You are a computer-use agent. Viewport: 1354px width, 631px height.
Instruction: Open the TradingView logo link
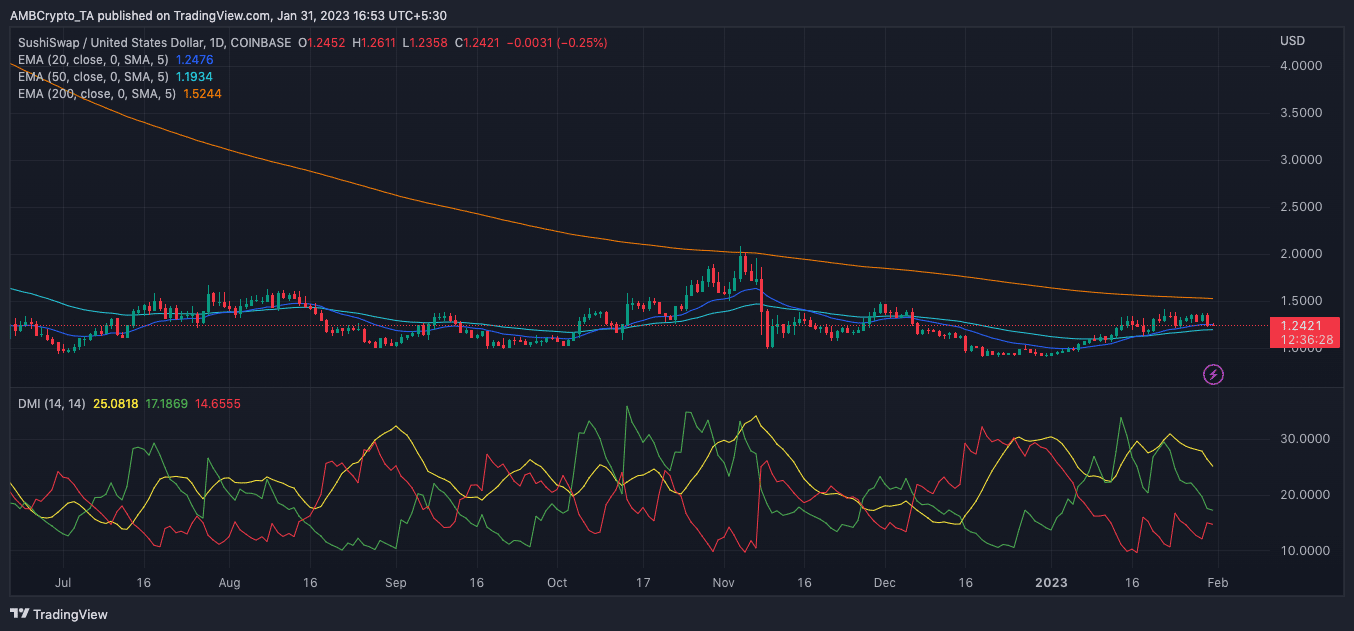pos(59,614)
